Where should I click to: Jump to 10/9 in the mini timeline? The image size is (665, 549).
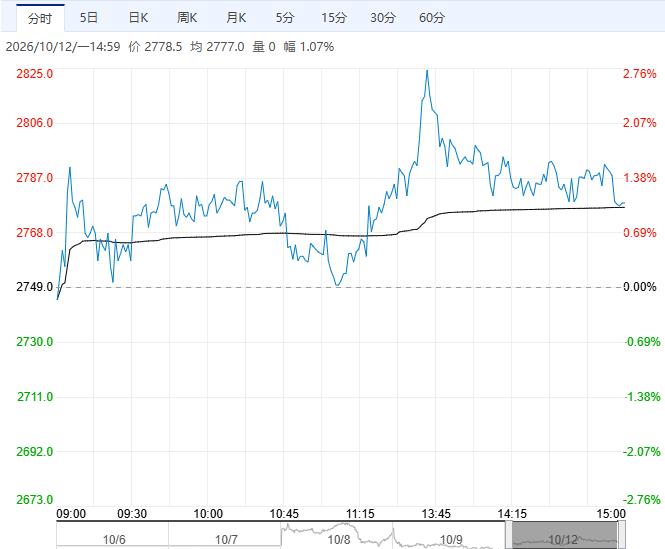click(451, 540)
